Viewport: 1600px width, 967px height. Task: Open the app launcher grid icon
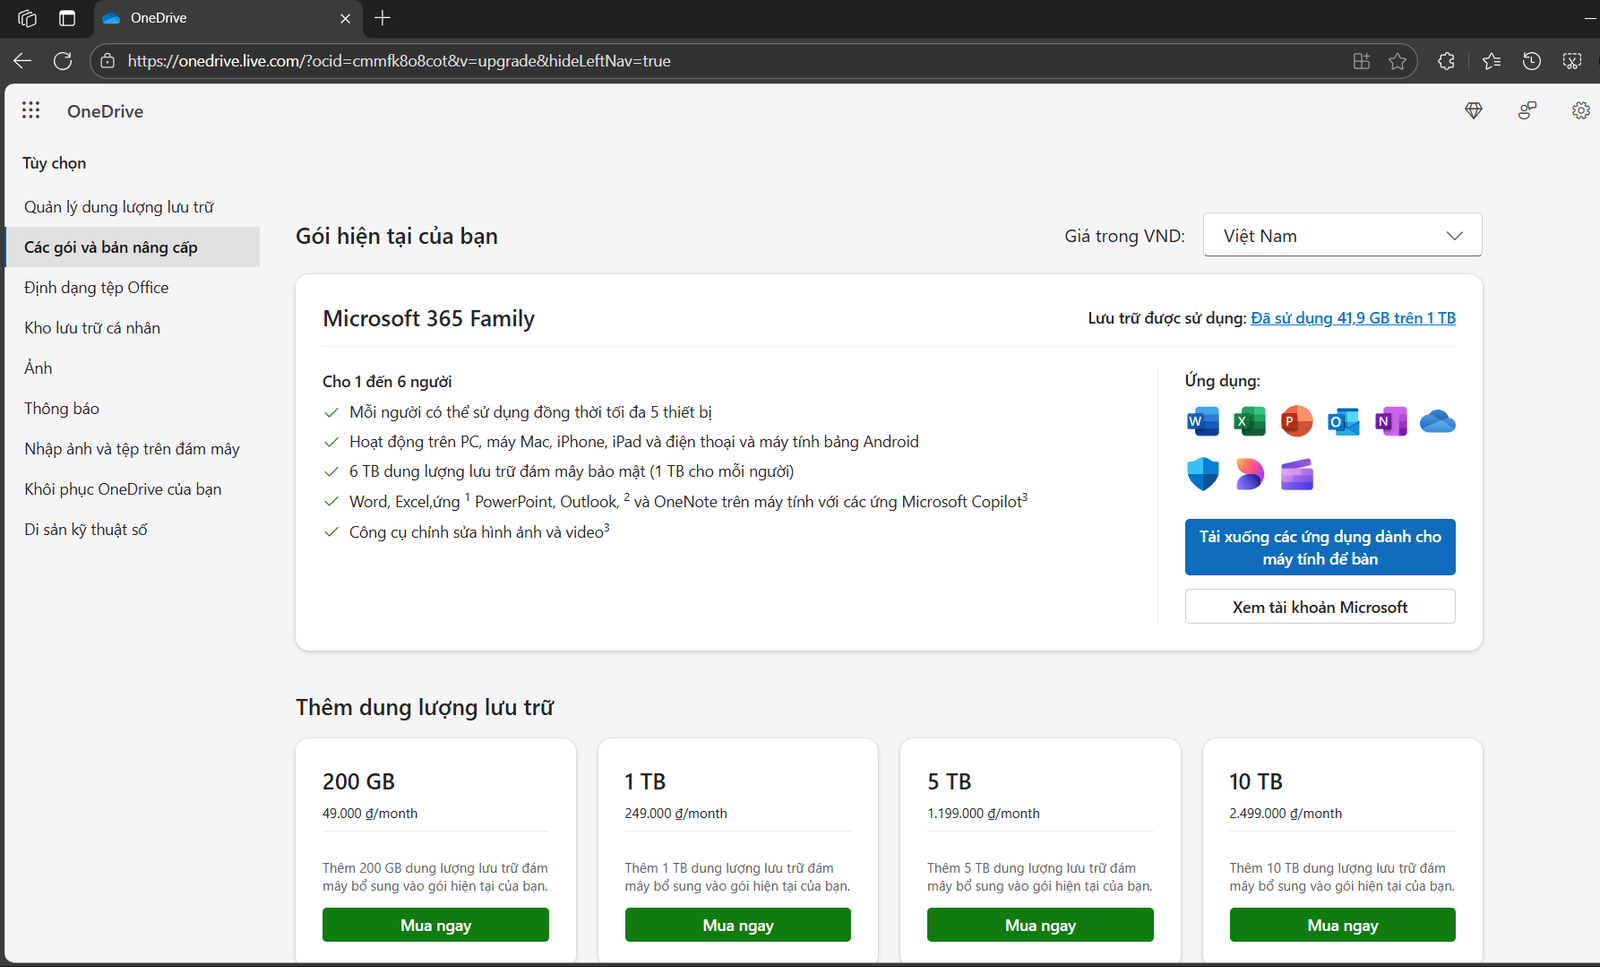[x=31, y=110]
